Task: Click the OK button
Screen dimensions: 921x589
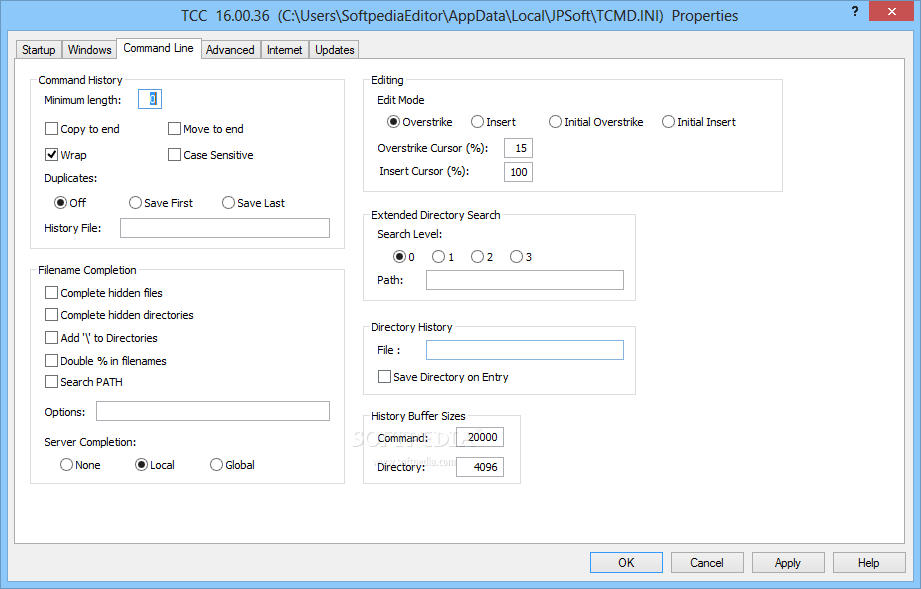Action: pos(626,563)
